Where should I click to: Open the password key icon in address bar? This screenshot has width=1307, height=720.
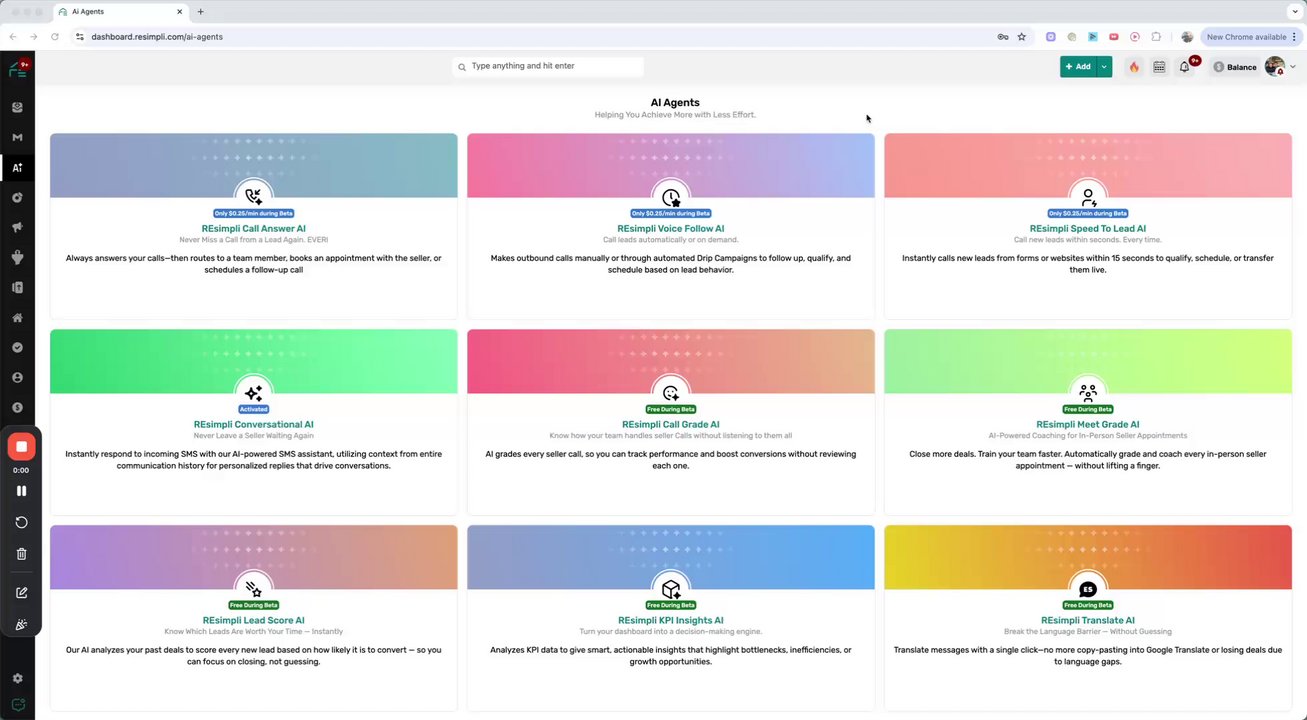[1002, 37]
